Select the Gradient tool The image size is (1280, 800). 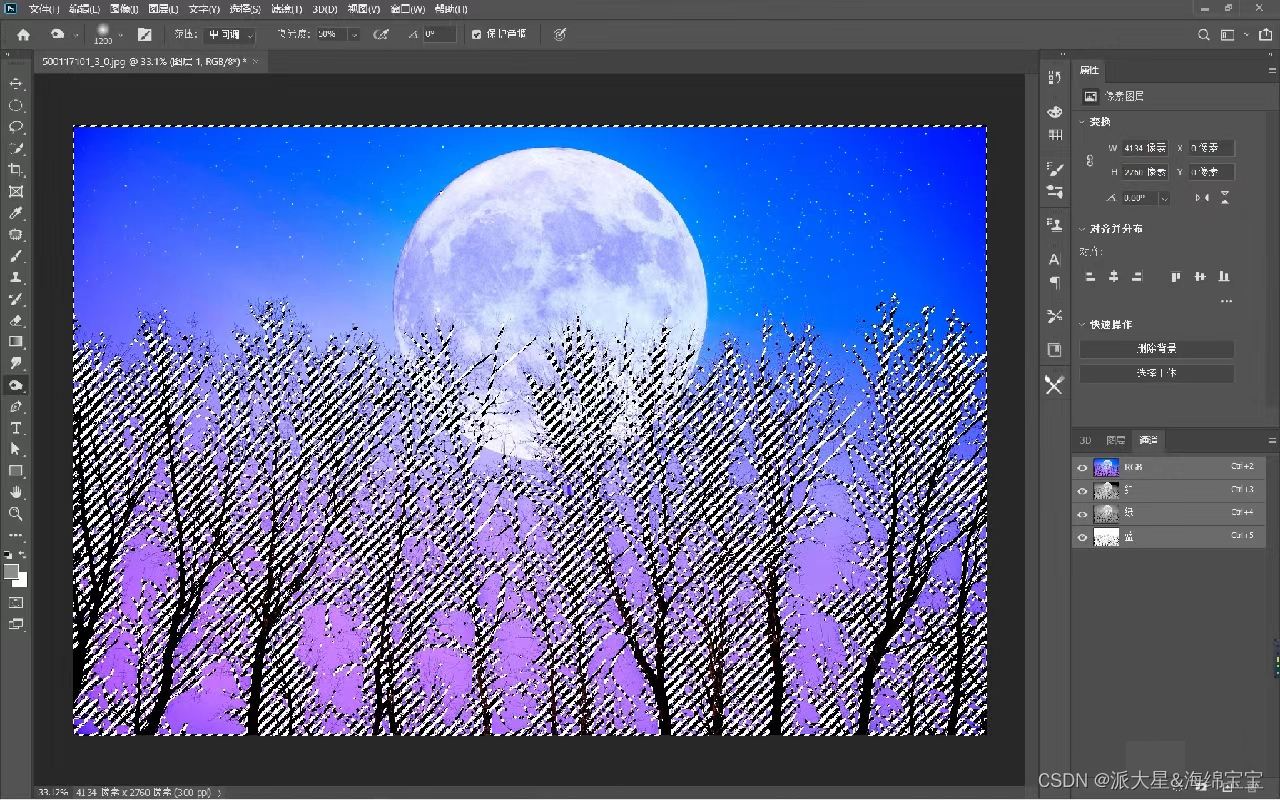pos(16,342)
